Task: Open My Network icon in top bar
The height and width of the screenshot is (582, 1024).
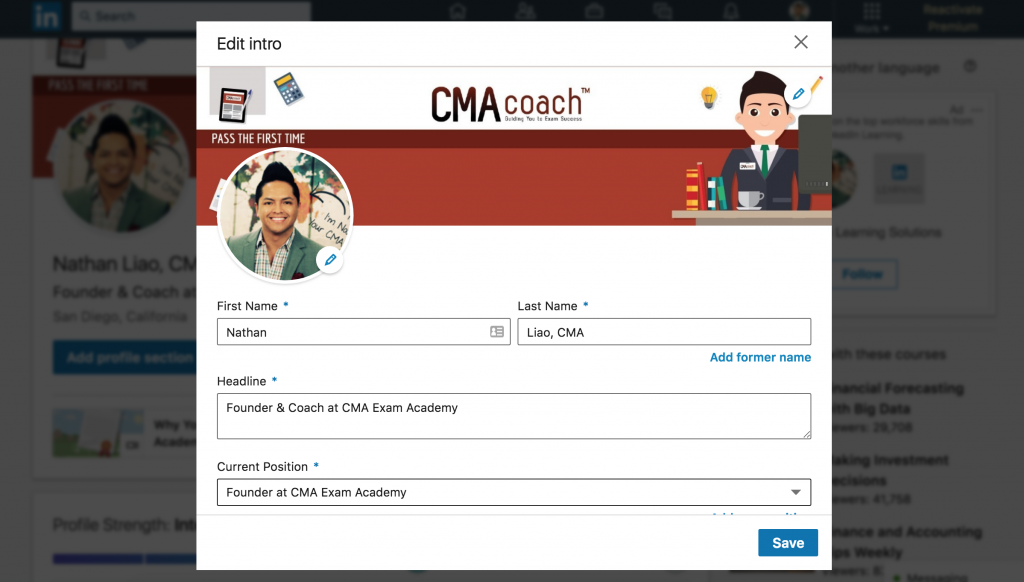Action: pyautogui.click(x=526, y=12)
